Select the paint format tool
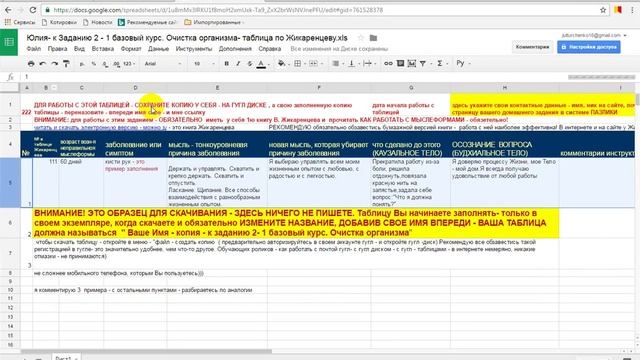Viewport: 640px width, 360px height. pos(66,64)
